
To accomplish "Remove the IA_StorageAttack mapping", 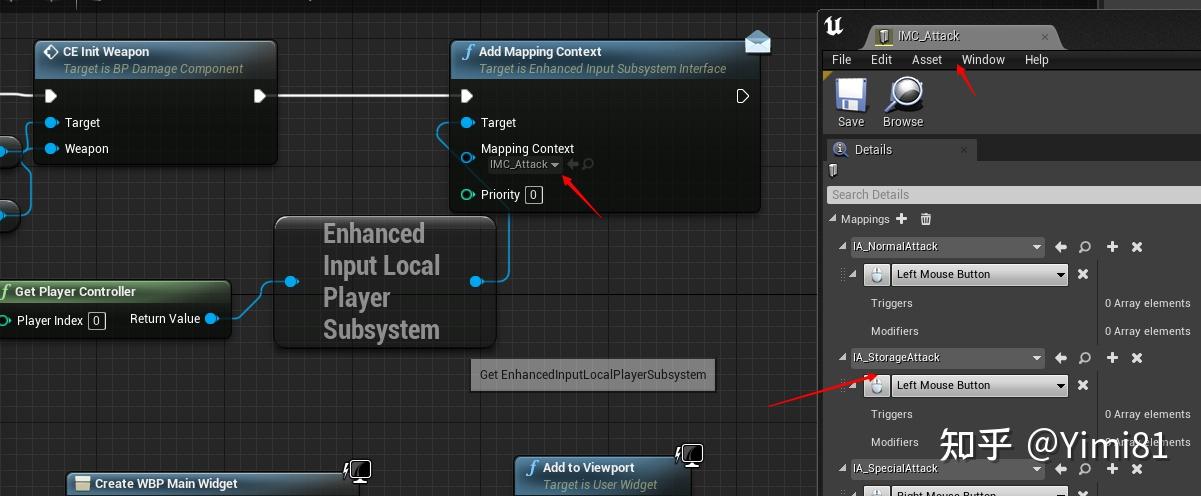I will (x=1137, y=358).
